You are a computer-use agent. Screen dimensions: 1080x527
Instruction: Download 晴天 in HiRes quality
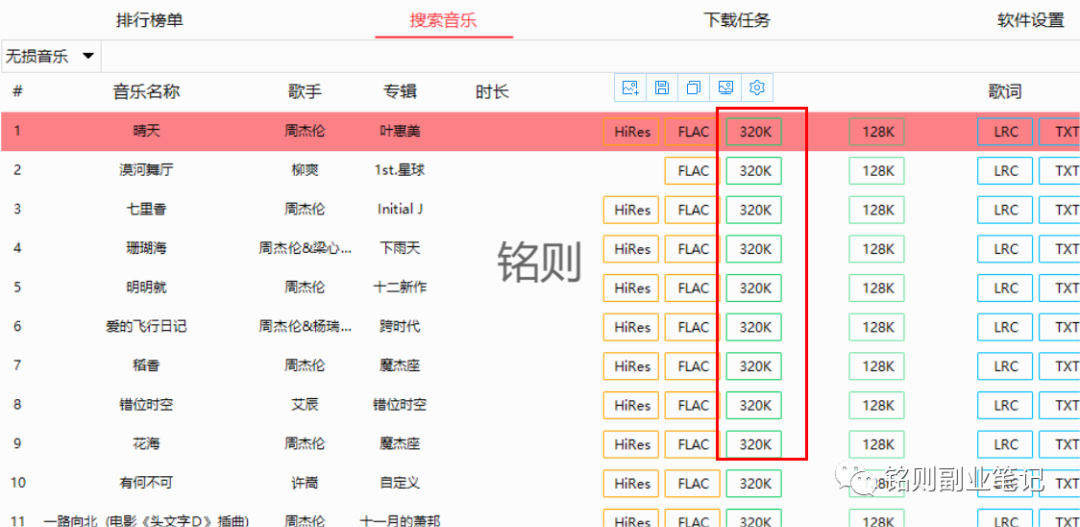point(631,132)
